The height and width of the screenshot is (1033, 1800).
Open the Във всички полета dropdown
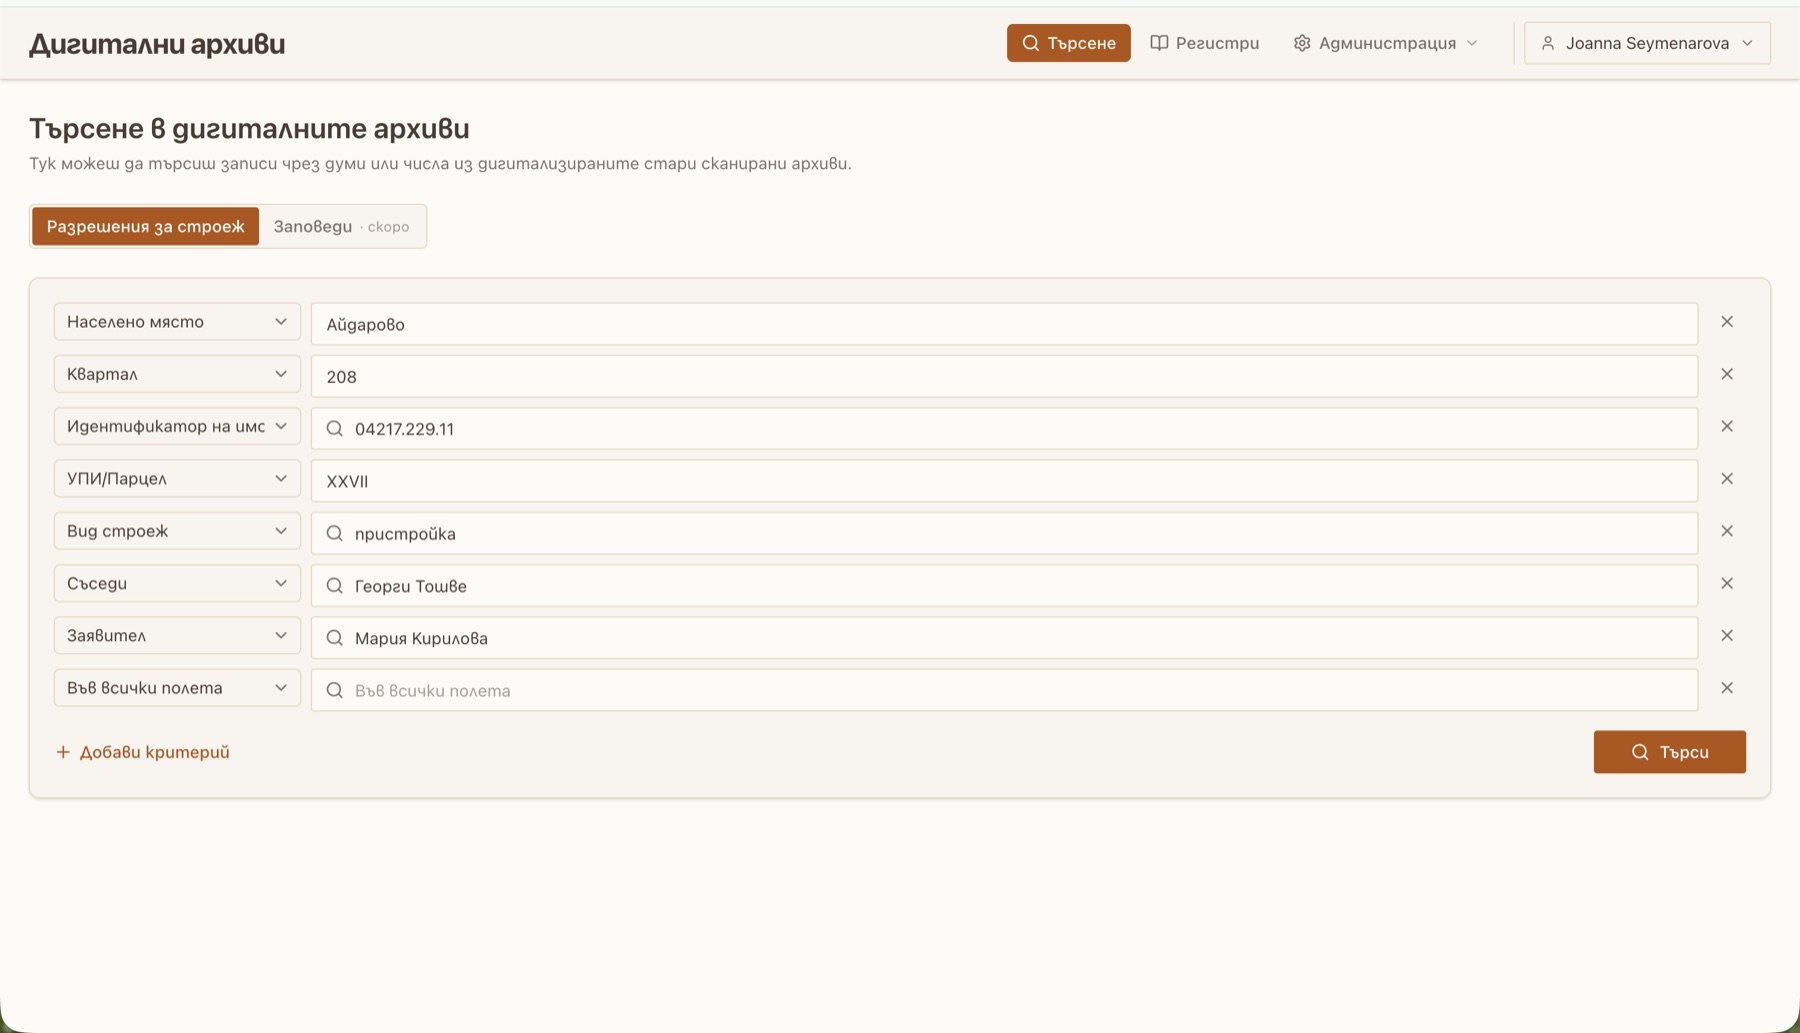point(177,688)
